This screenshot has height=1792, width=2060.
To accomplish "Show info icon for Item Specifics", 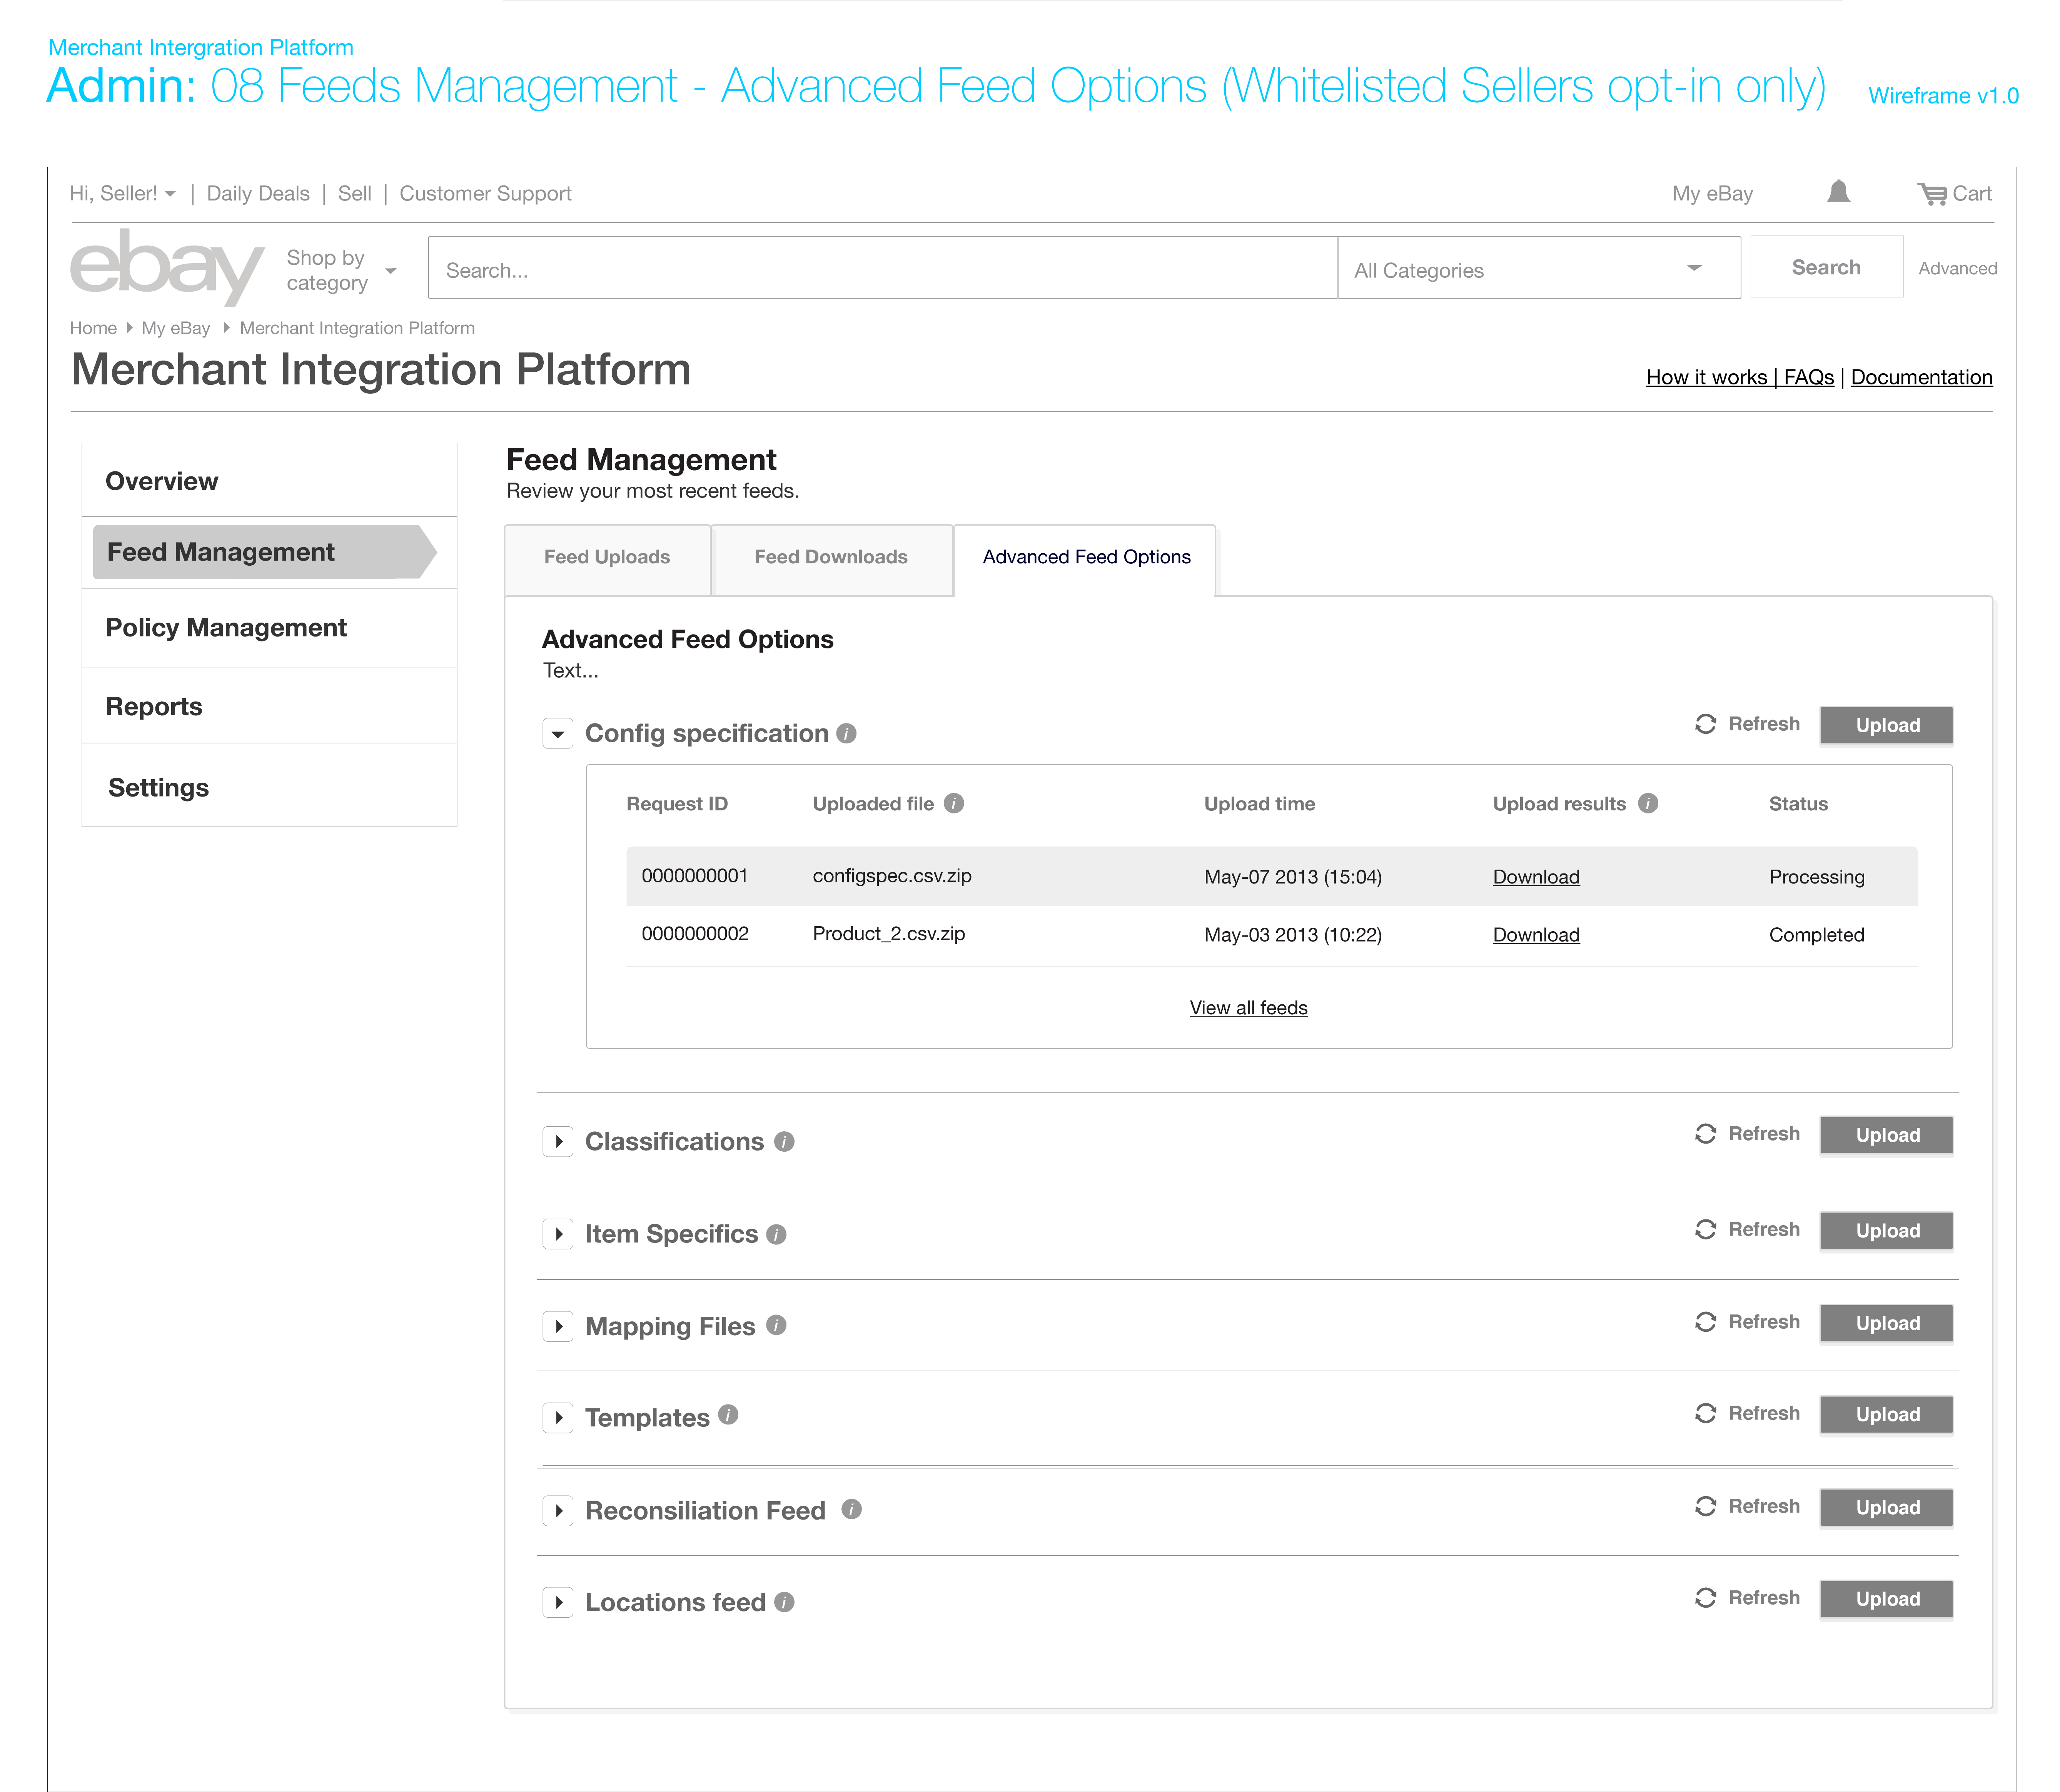I will pos(776,1234).
